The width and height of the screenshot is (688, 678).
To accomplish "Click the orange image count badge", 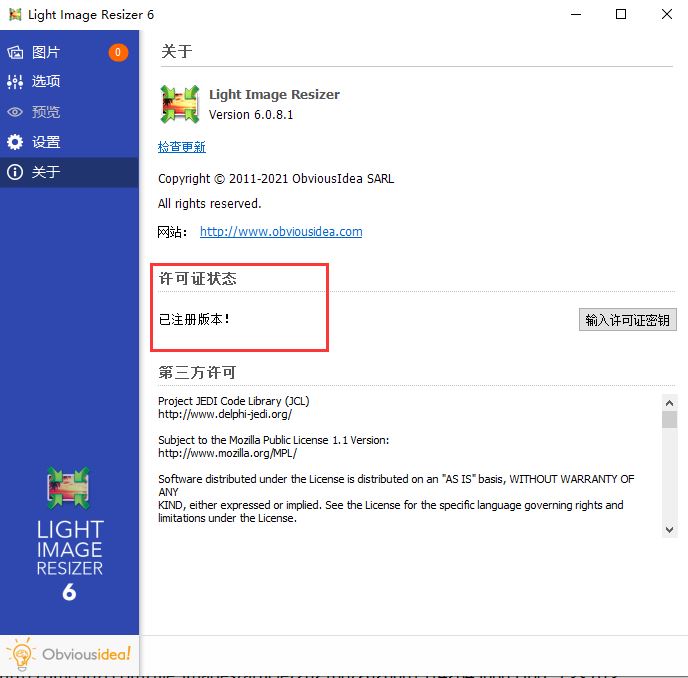I will coord(118,53).
